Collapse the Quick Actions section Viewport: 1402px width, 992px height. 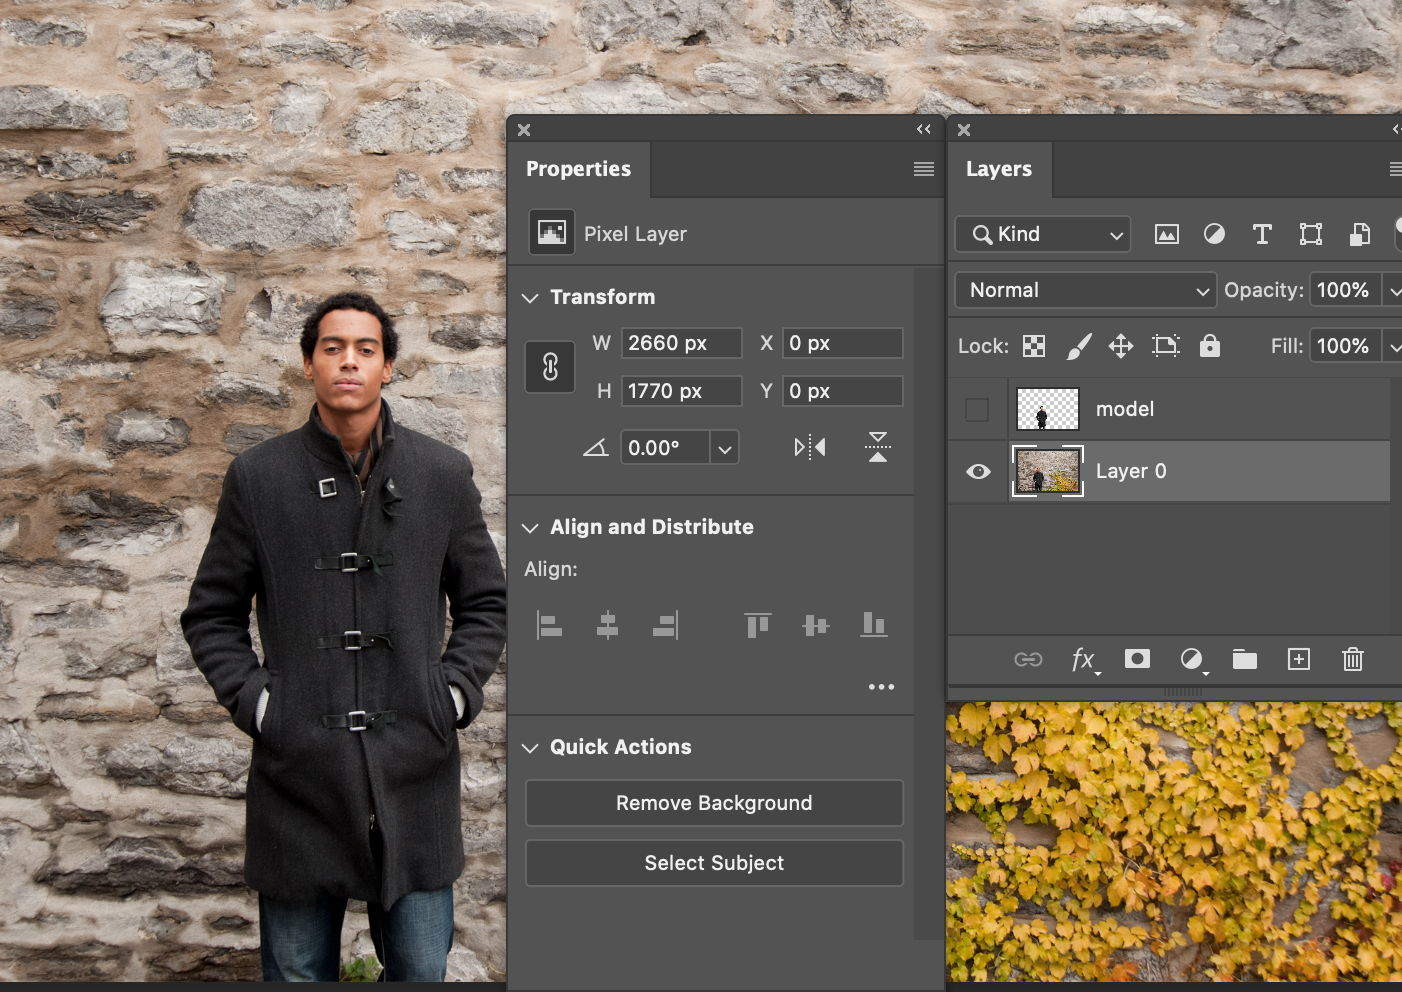530,748
